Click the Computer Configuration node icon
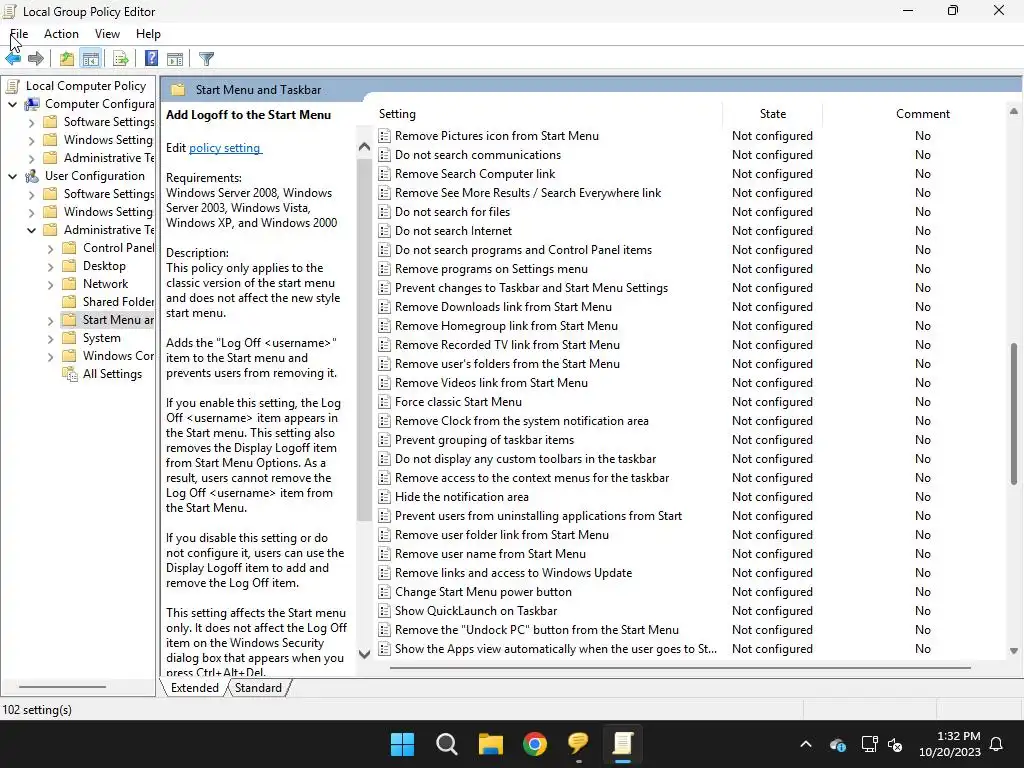1024x768 pixels. pyautogui.click(x=32, y=104)
